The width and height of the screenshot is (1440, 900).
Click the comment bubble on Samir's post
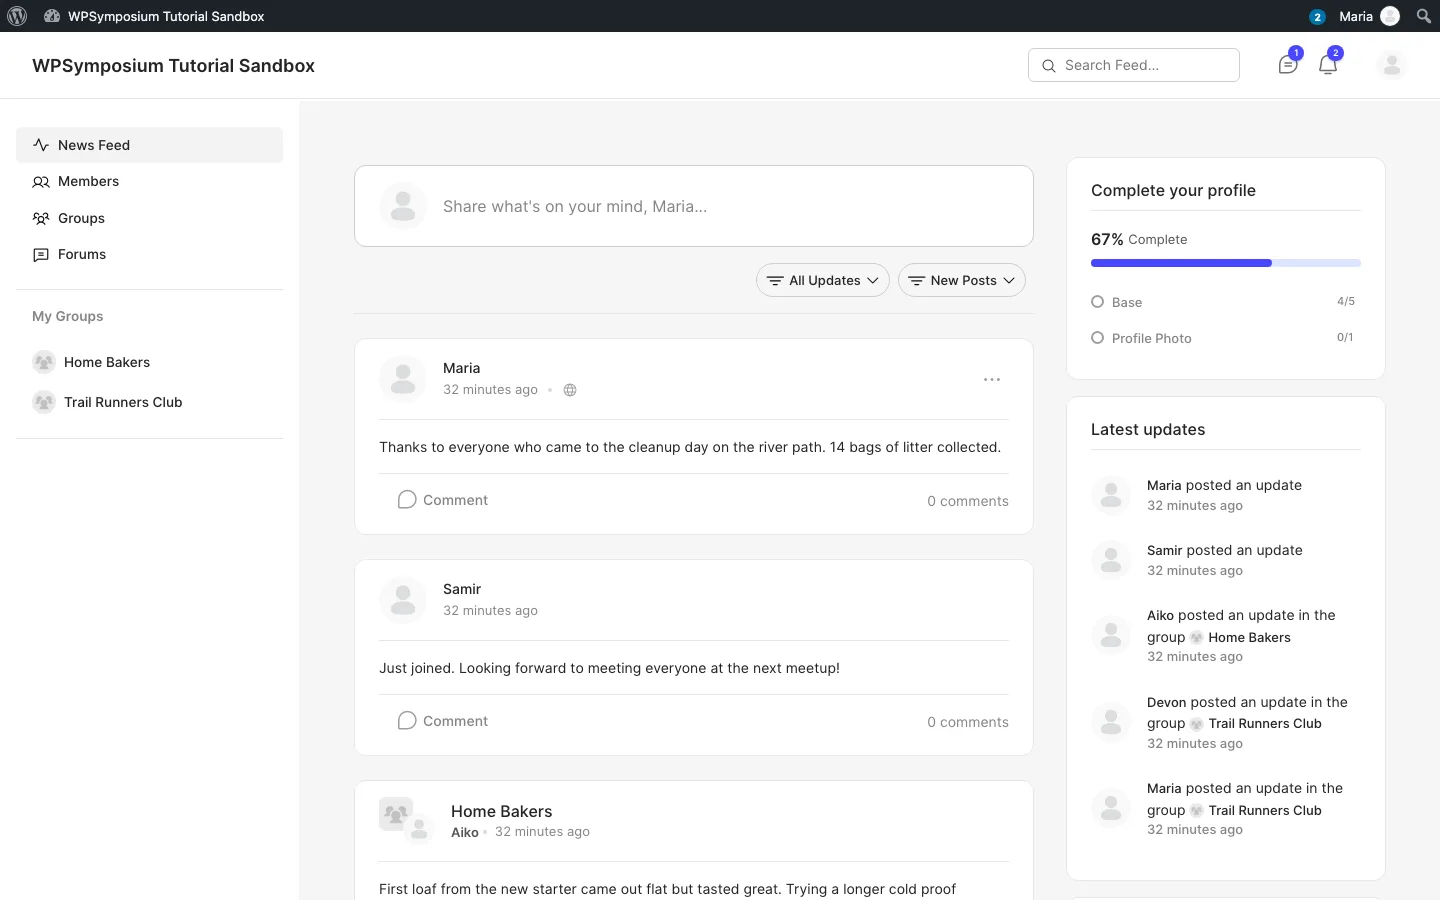point(406,721)
